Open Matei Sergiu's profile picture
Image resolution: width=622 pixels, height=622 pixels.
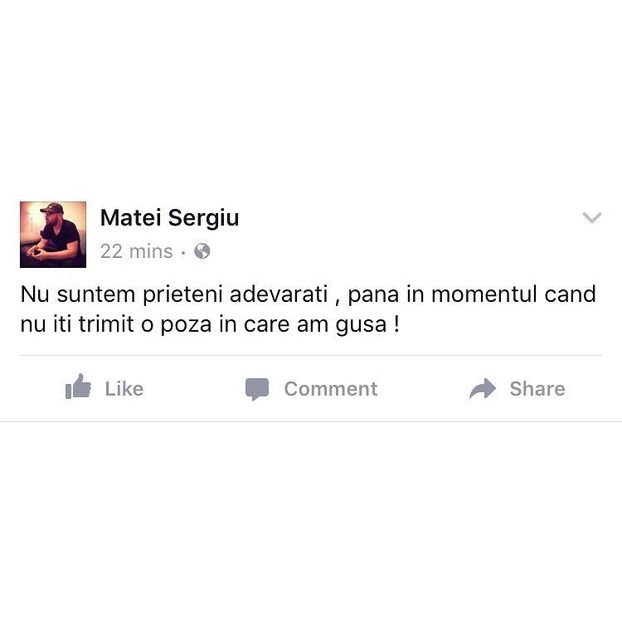[53, 234]
